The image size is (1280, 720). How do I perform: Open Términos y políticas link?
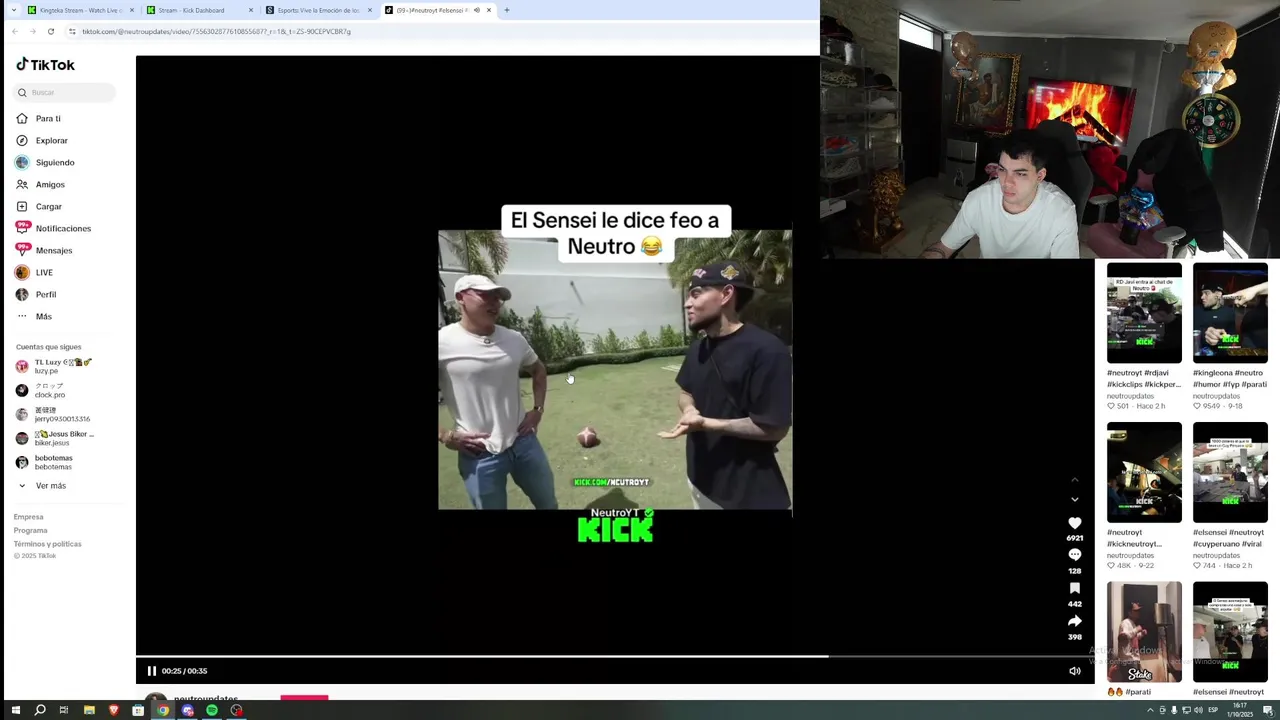click(x=48, y=544)
